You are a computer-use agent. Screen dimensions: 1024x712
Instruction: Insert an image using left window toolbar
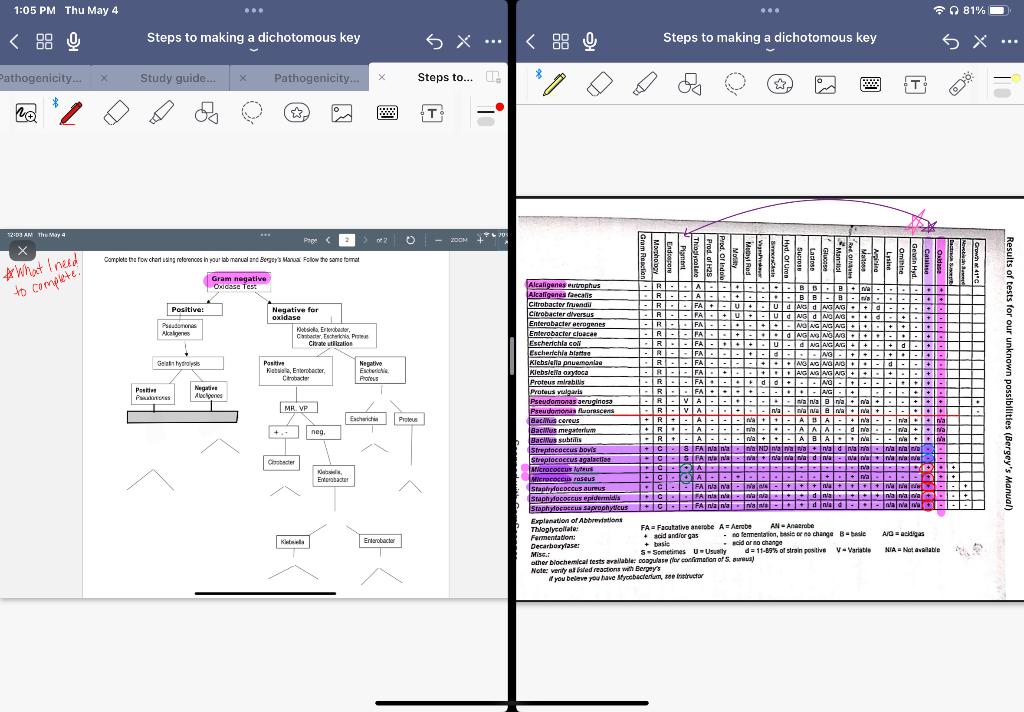tap(342, 113)
